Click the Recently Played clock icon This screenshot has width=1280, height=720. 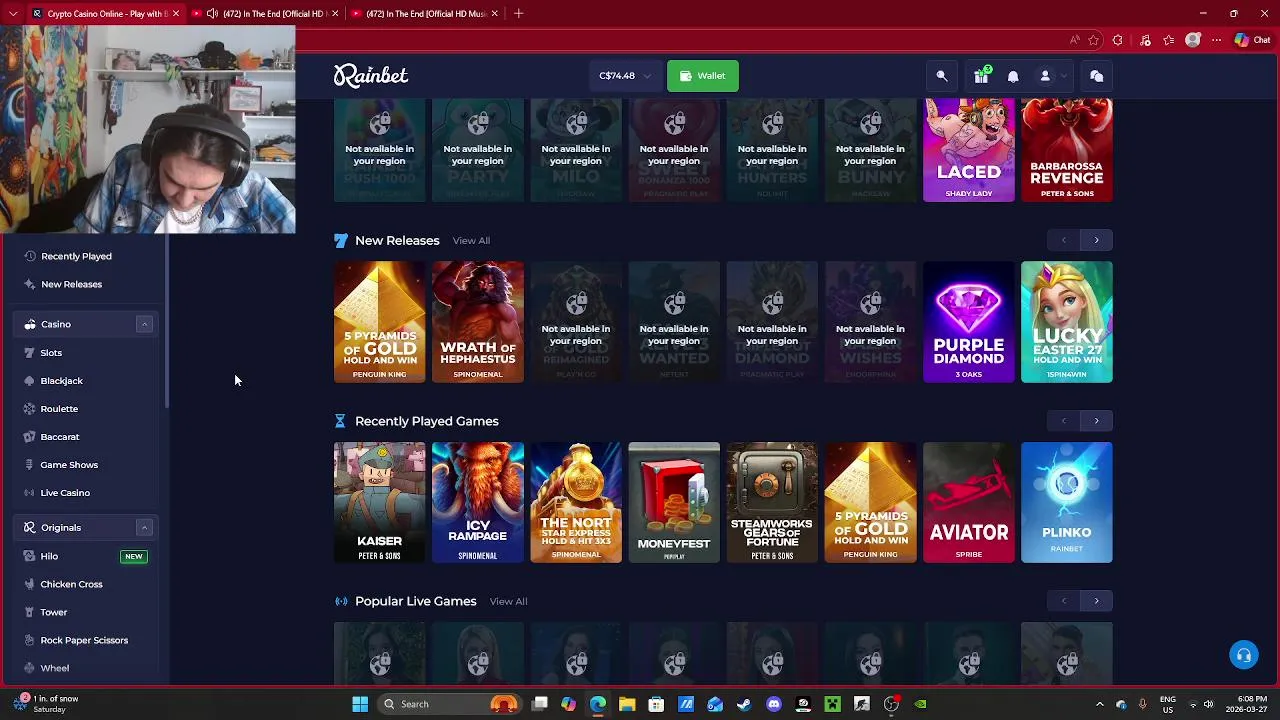pyautogui.click(x=30, y=256)
